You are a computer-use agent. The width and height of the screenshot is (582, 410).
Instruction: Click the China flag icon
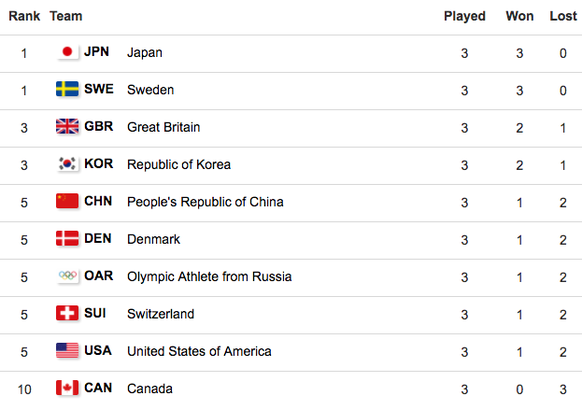coord(67,201)
